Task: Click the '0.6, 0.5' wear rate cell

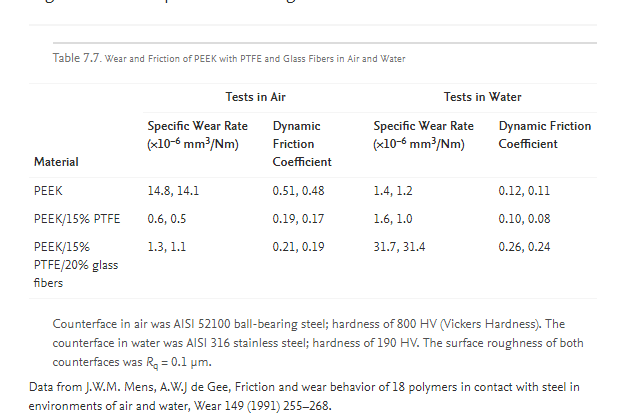Action: (166, 219)
